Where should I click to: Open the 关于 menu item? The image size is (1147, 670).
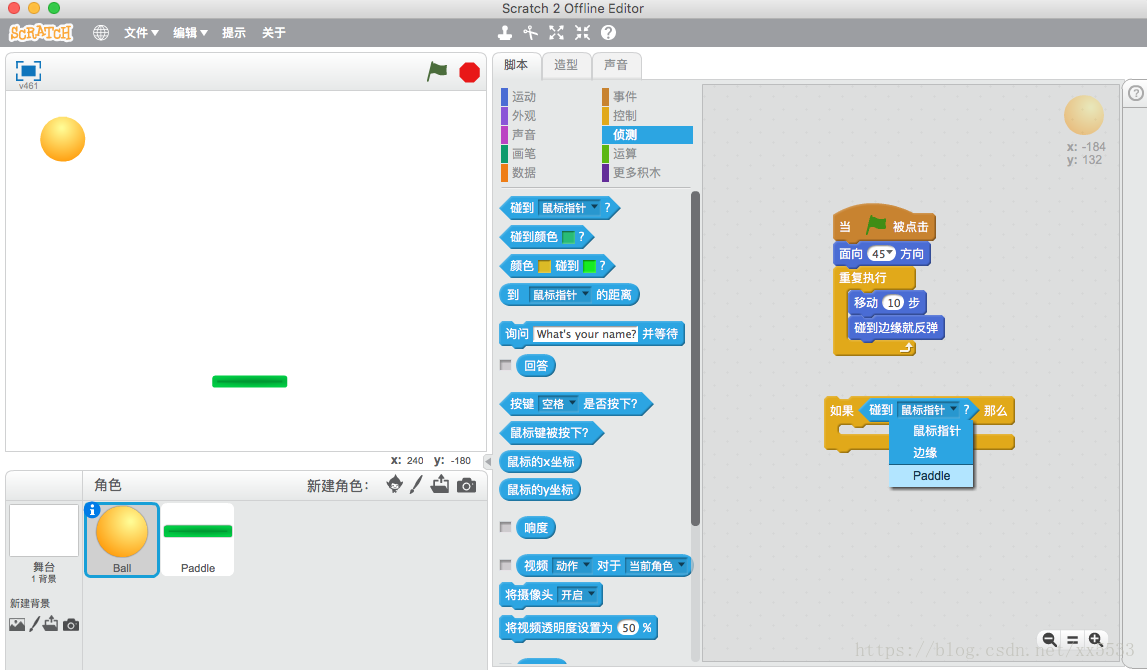274,33
